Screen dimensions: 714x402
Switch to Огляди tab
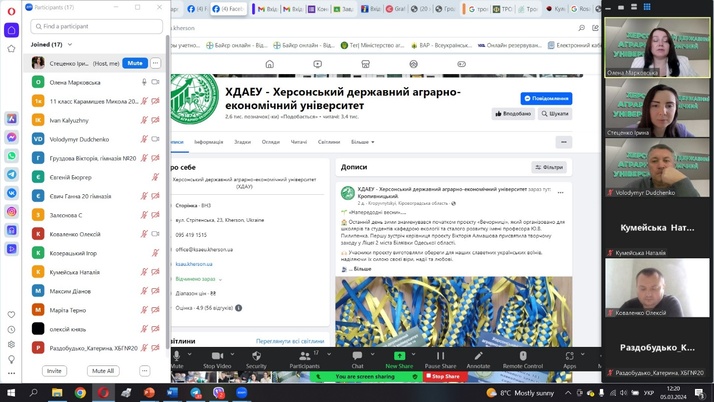coord(270,142)
